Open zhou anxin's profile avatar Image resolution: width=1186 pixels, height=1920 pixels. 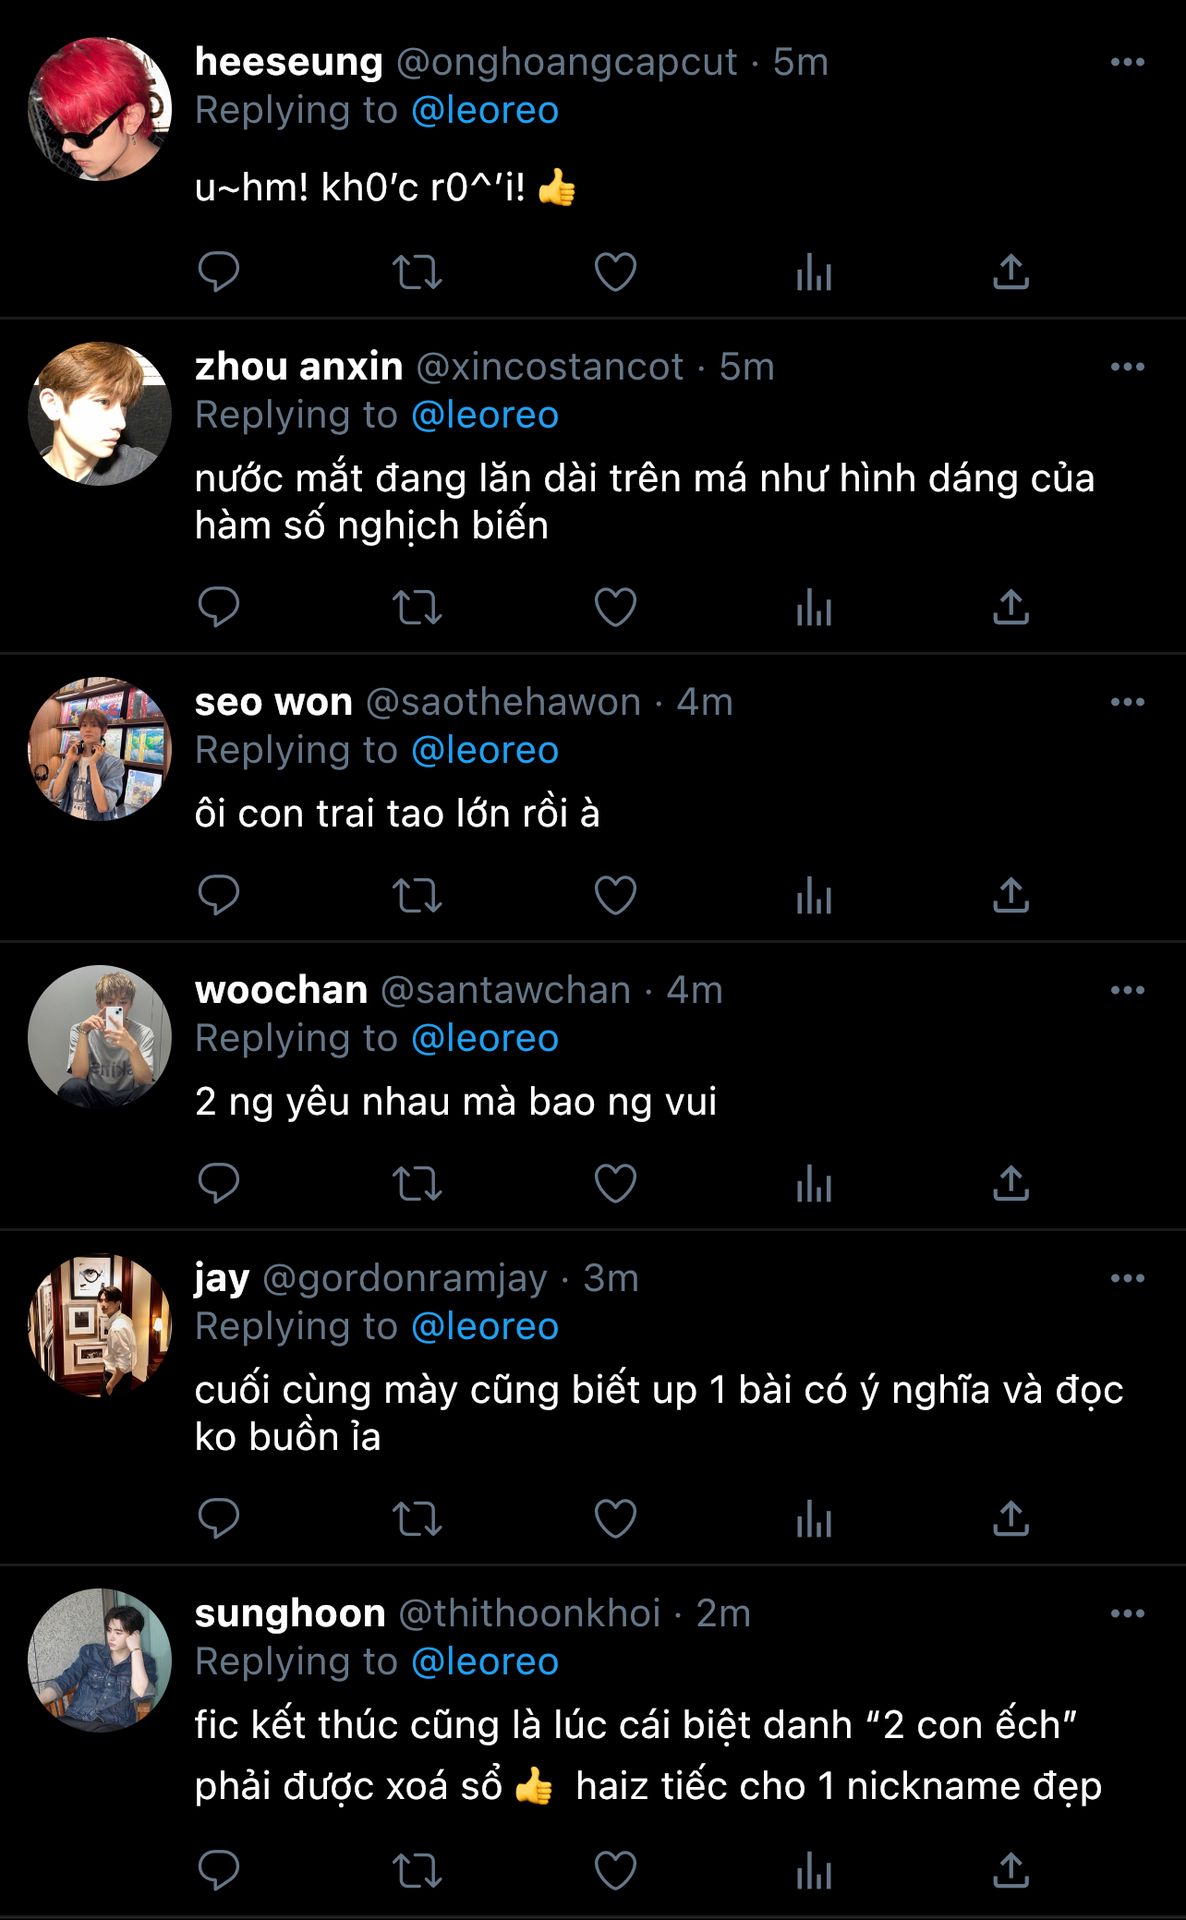[100, 414]
